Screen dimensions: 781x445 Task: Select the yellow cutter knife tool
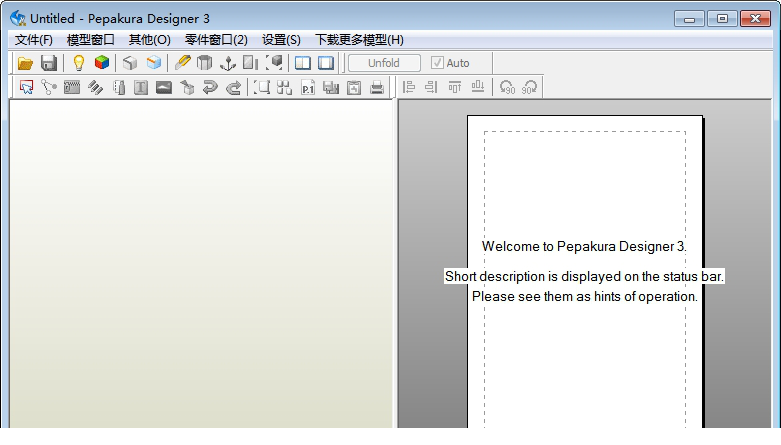pos(182,63)
